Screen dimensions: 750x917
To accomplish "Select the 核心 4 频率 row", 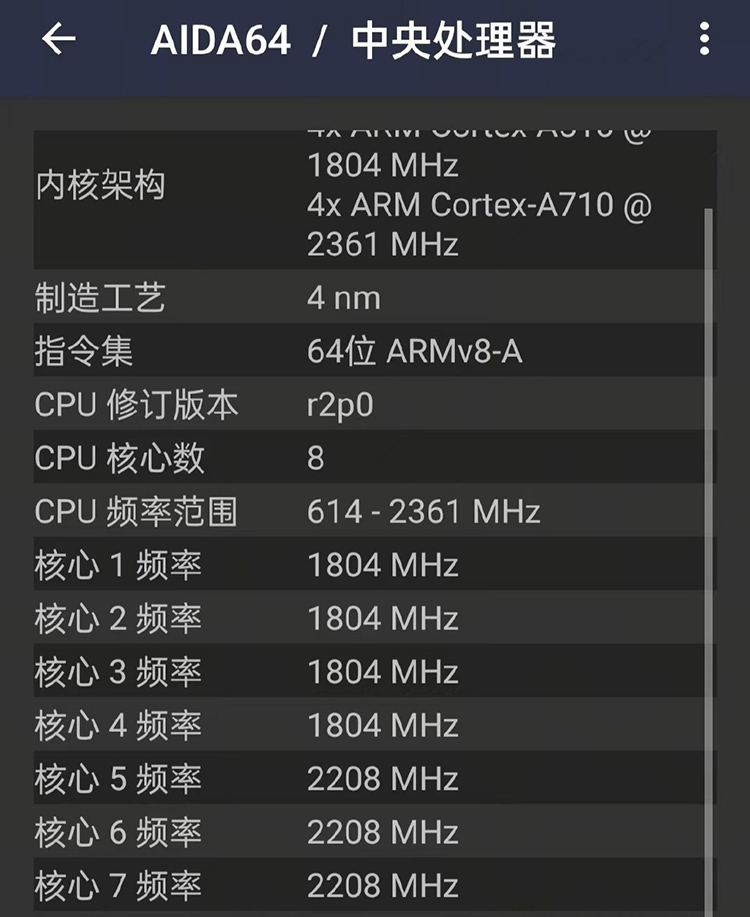I will click(200, 724).
